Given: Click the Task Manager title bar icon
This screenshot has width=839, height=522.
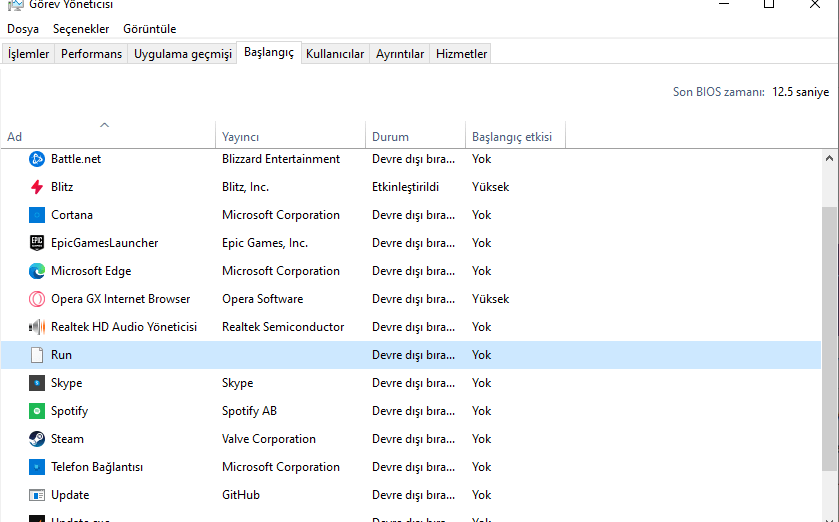Looking at the screenshot, I should pyautogui.click(x=16, y=5).
